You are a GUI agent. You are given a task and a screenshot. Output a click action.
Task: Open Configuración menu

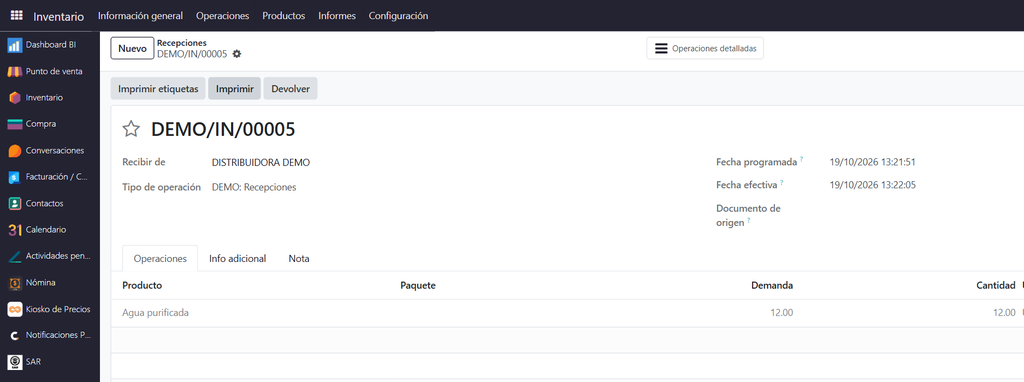(398, 16)
